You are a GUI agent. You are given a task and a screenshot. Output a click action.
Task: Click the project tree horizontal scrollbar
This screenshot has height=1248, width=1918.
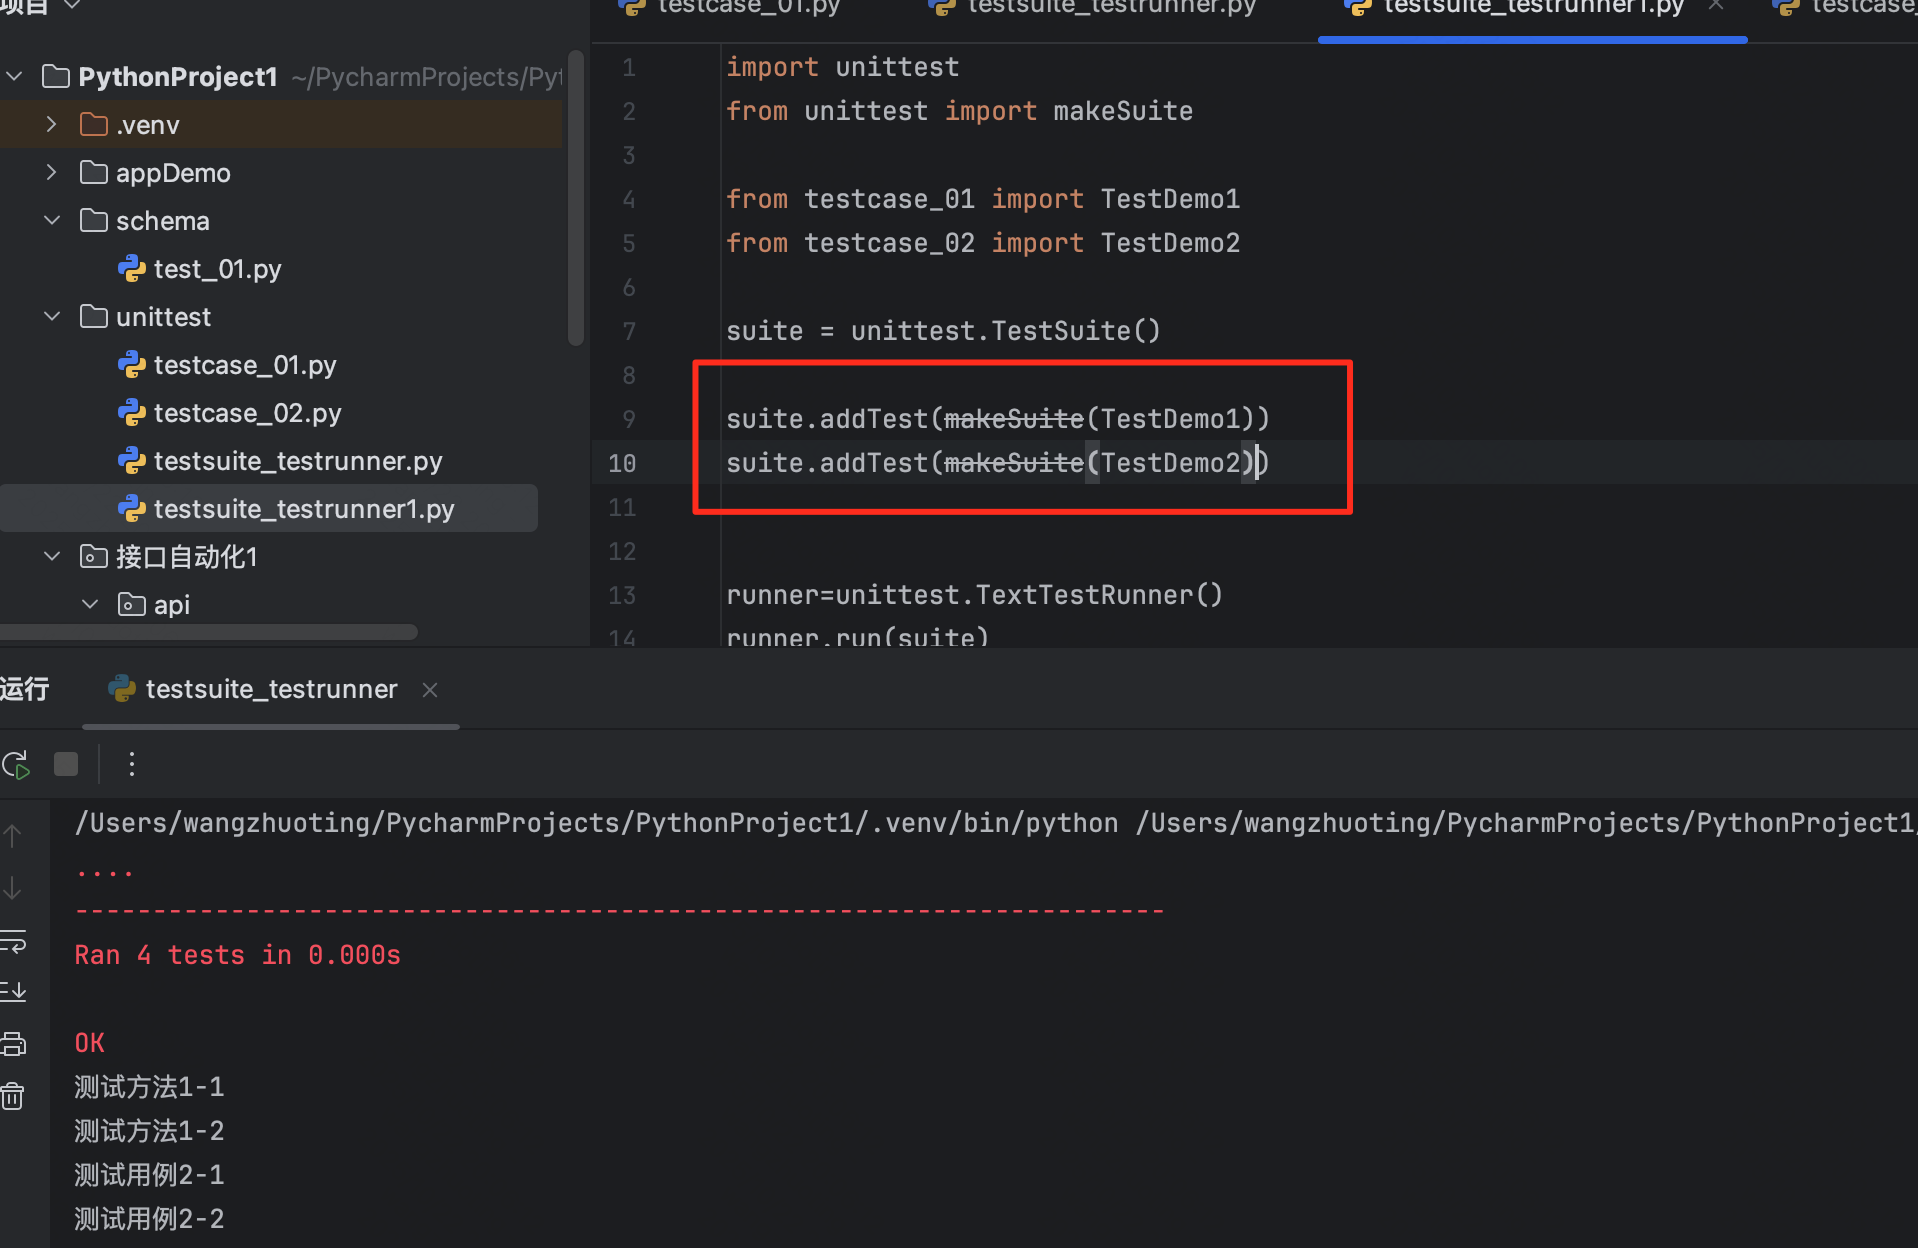point(208,632)
